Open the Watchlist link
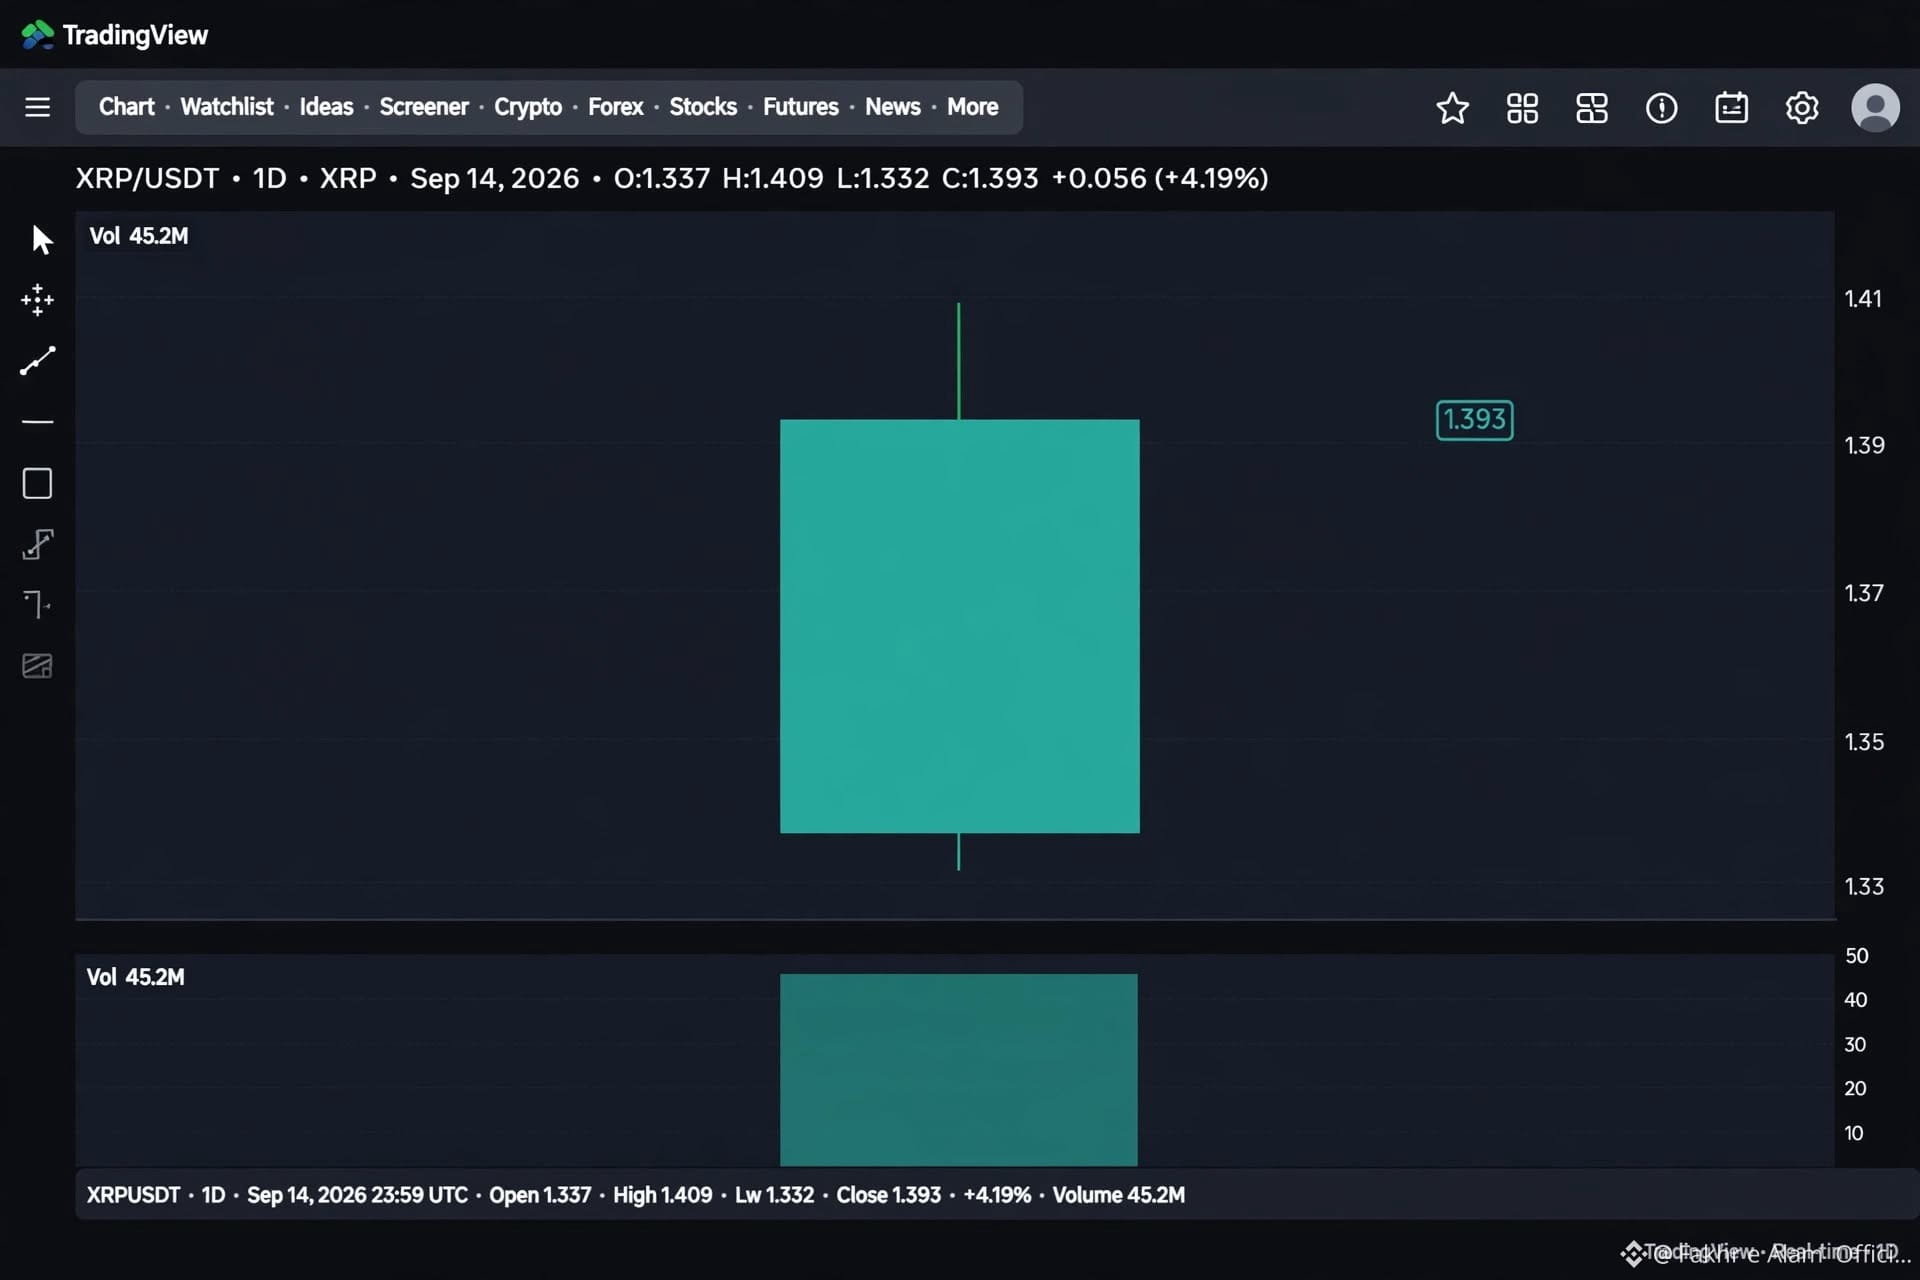Viewport: 1920px width, 1280px height. [x=227, y=107]
